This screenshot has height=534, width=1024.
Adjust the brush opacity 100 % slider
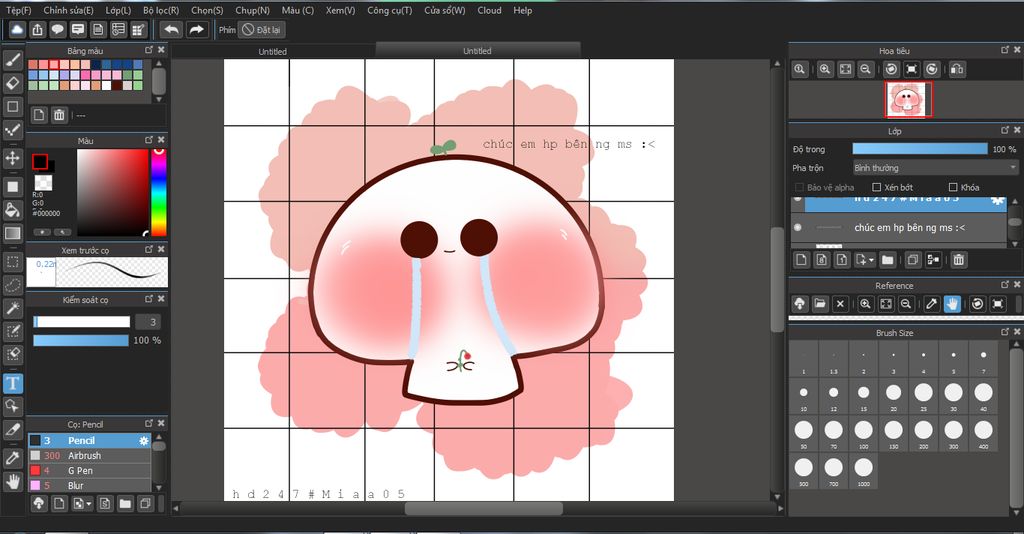[x=80, y=340]
